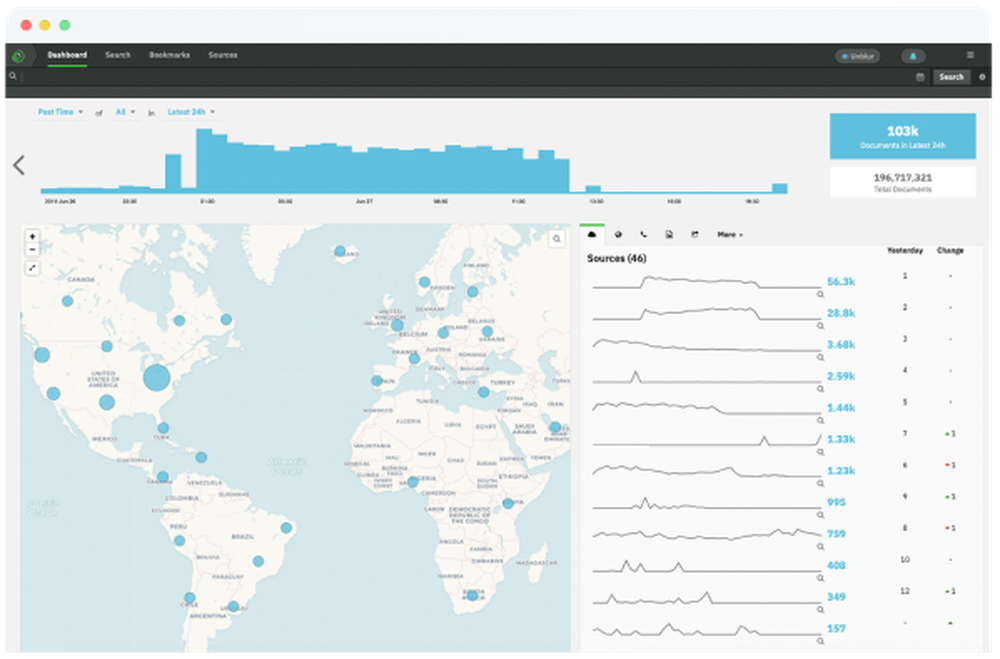Open the Post Time dropdown
Image resolution: width=1000 pixels, height=659 pixels.
coord(60,112)
